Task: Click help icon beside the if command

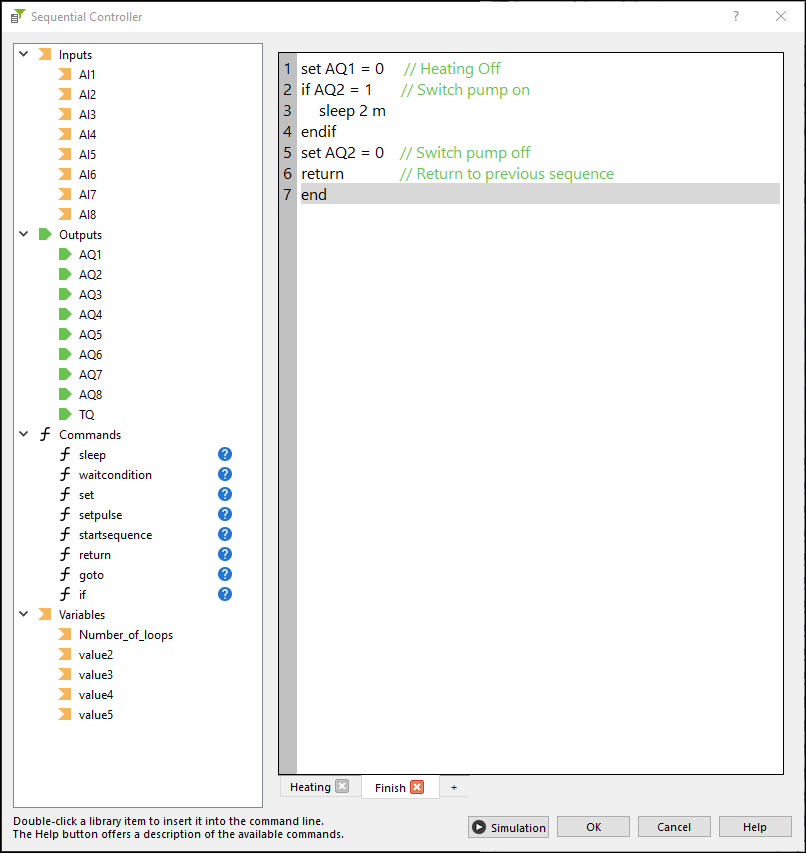Action: click(x=225, y=595)
